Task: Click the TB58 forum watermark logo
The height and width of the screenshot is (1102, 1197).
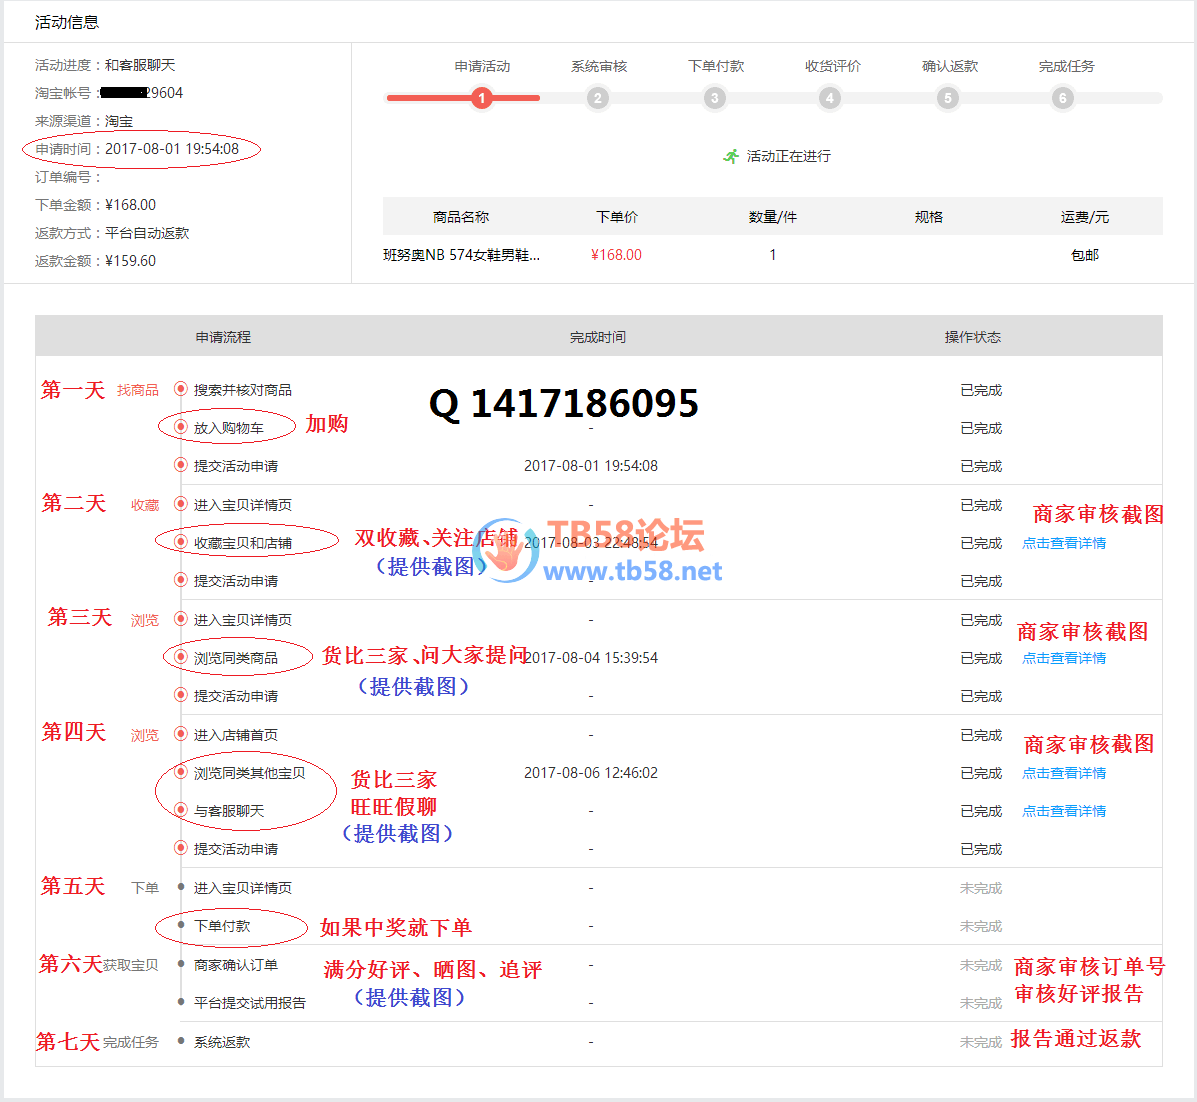Action: [506, 550]
